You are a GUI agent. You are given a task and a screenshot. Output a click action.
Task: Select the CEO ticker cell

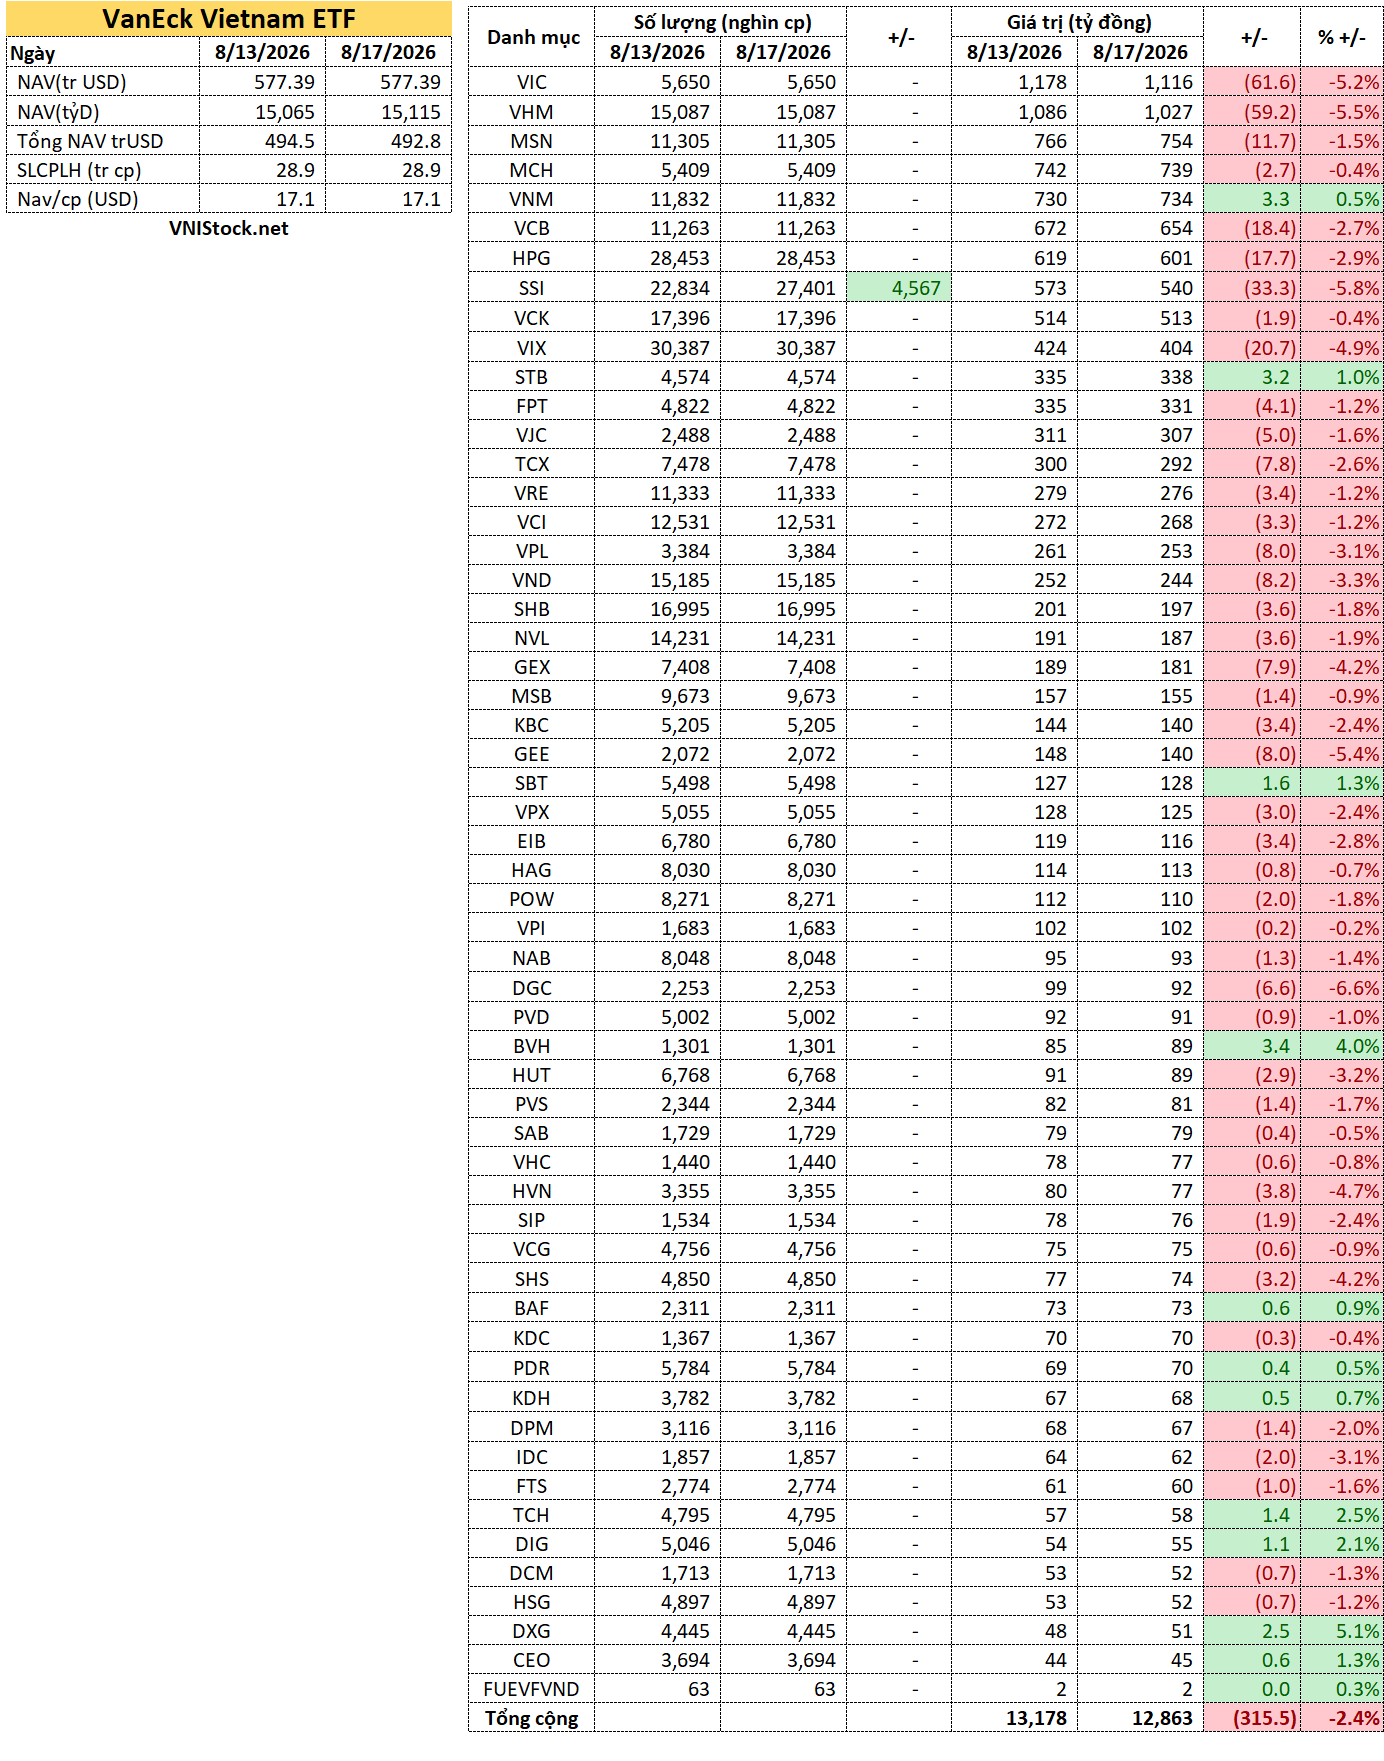coord(532,1660)
